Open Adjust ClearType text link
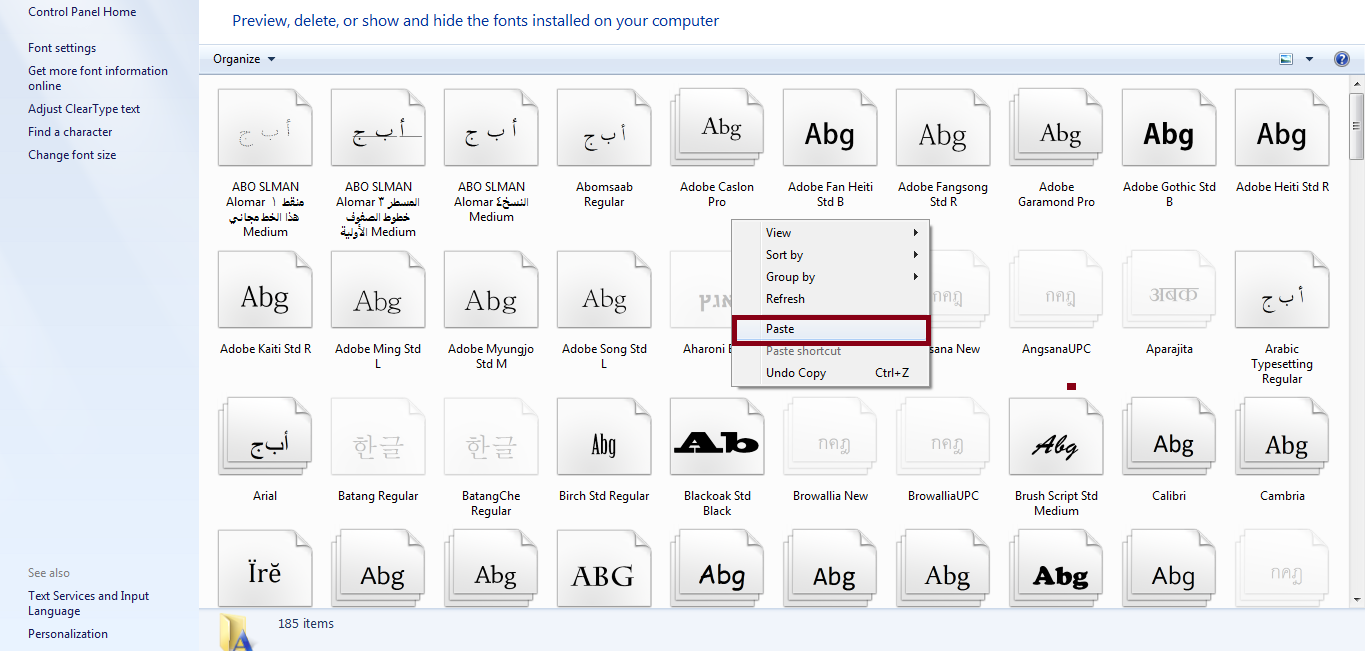Viewport: 1365px width, 651px height. pyautogui.click(x=84, y=109)
